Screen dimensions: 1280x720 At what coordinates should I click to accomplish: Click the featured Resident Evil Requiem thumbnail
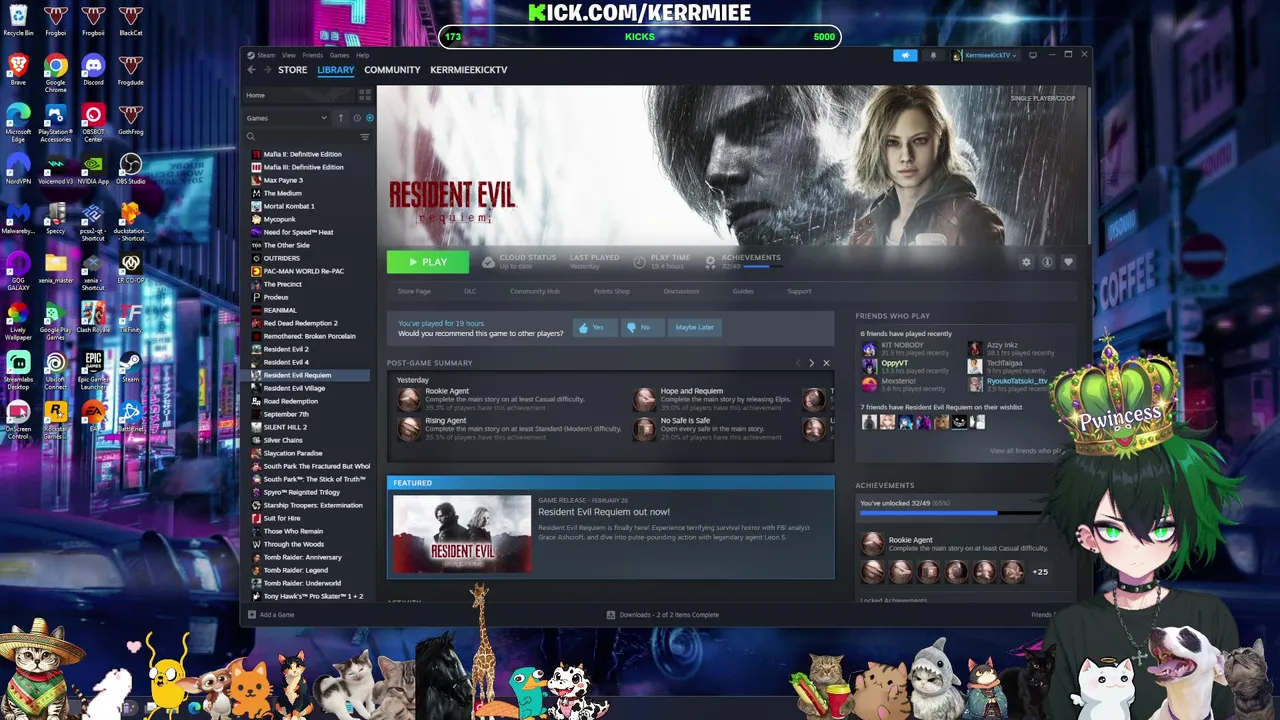[x=462, y=534]
